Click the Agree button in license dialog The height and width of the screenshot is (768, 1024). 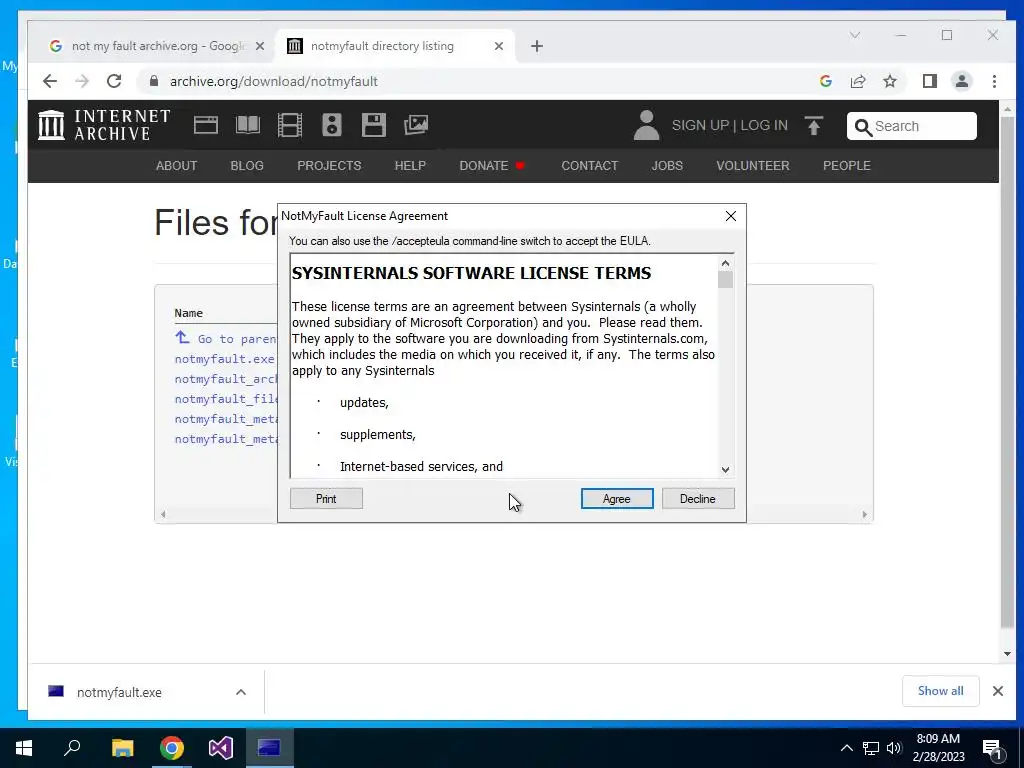(616, 499)
